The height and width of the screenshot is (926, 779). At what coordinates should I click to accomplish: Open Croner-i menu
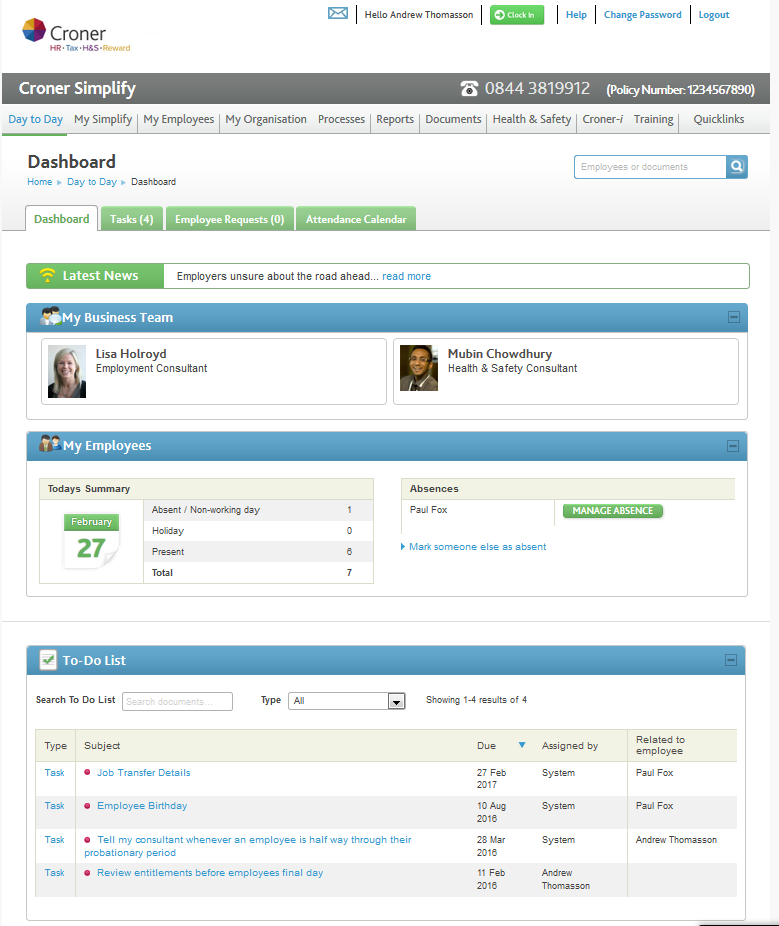[x=602, y=119]
